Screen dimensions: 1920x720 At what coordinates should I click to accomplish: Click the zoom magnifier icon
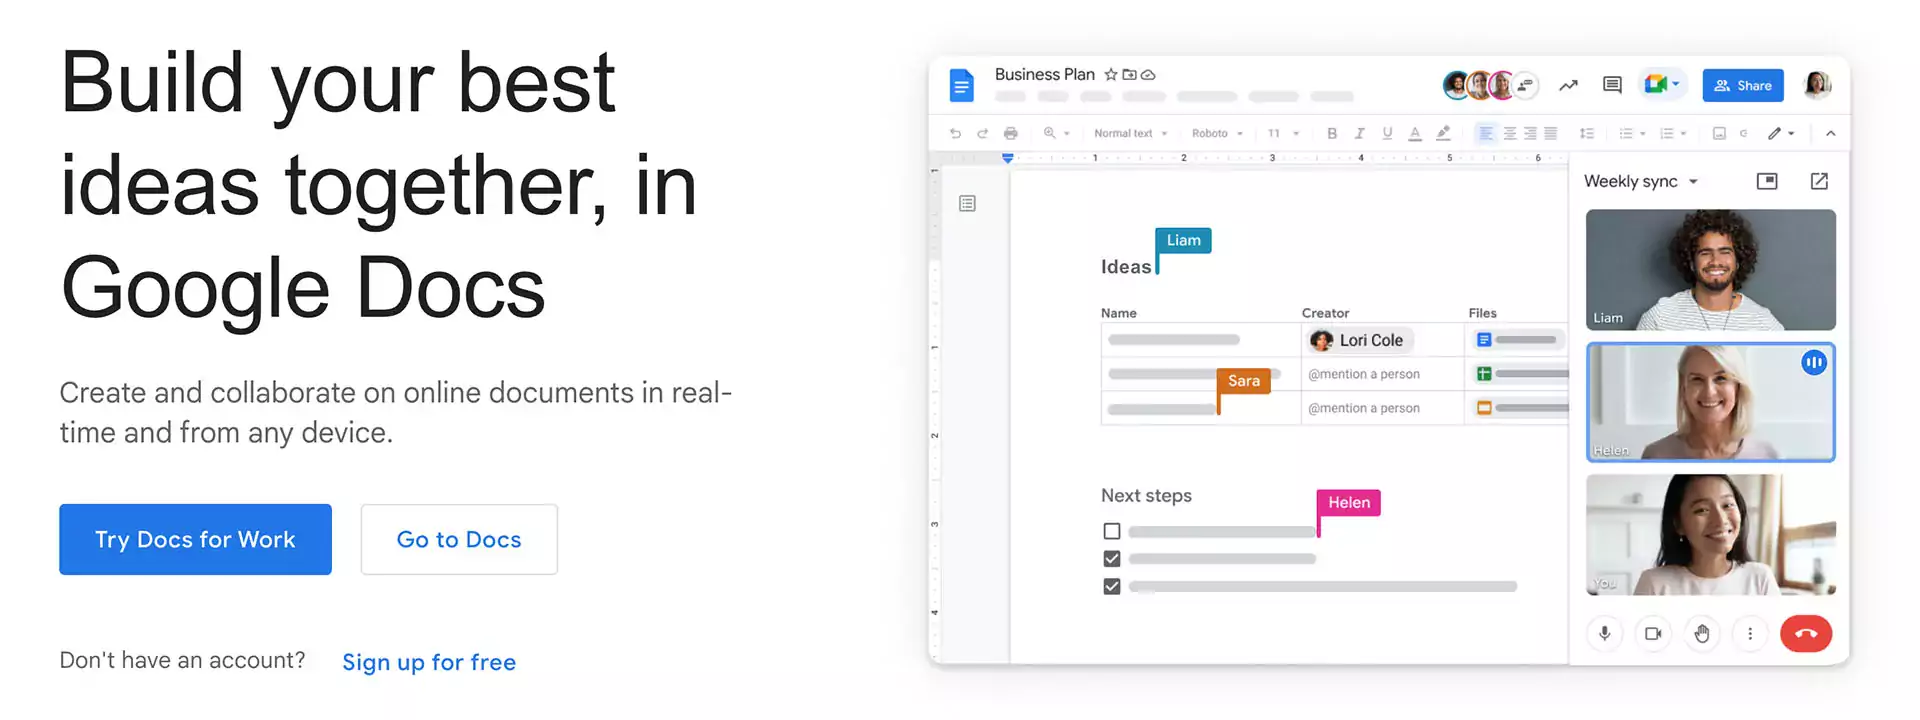(1049, 133)
